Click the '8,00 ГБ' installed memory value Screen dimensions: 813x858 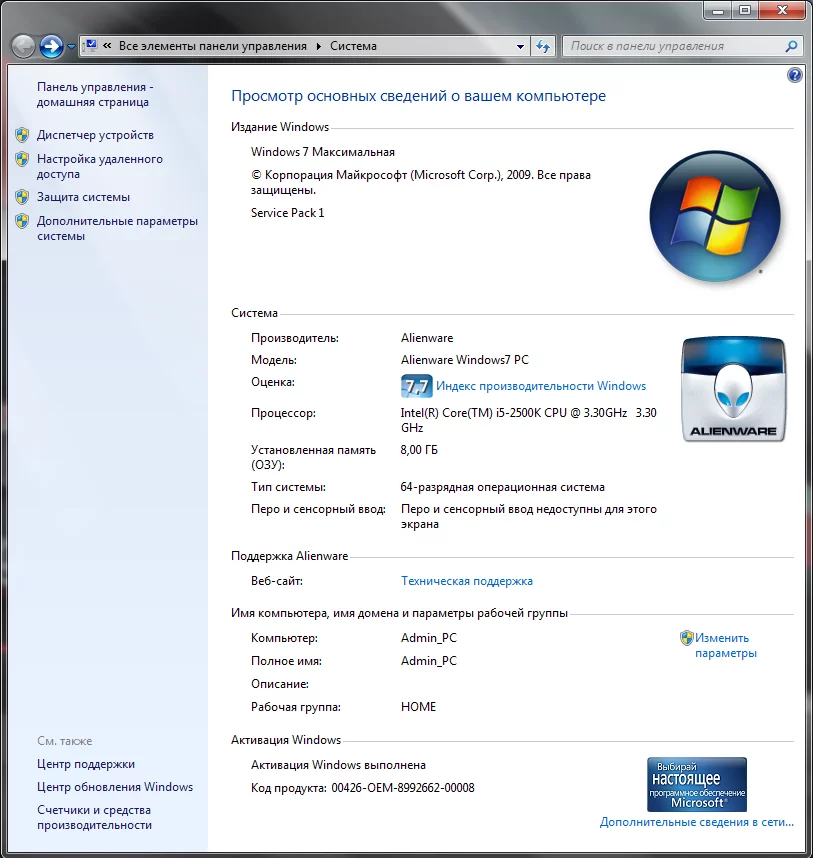(x=419, y=450)
